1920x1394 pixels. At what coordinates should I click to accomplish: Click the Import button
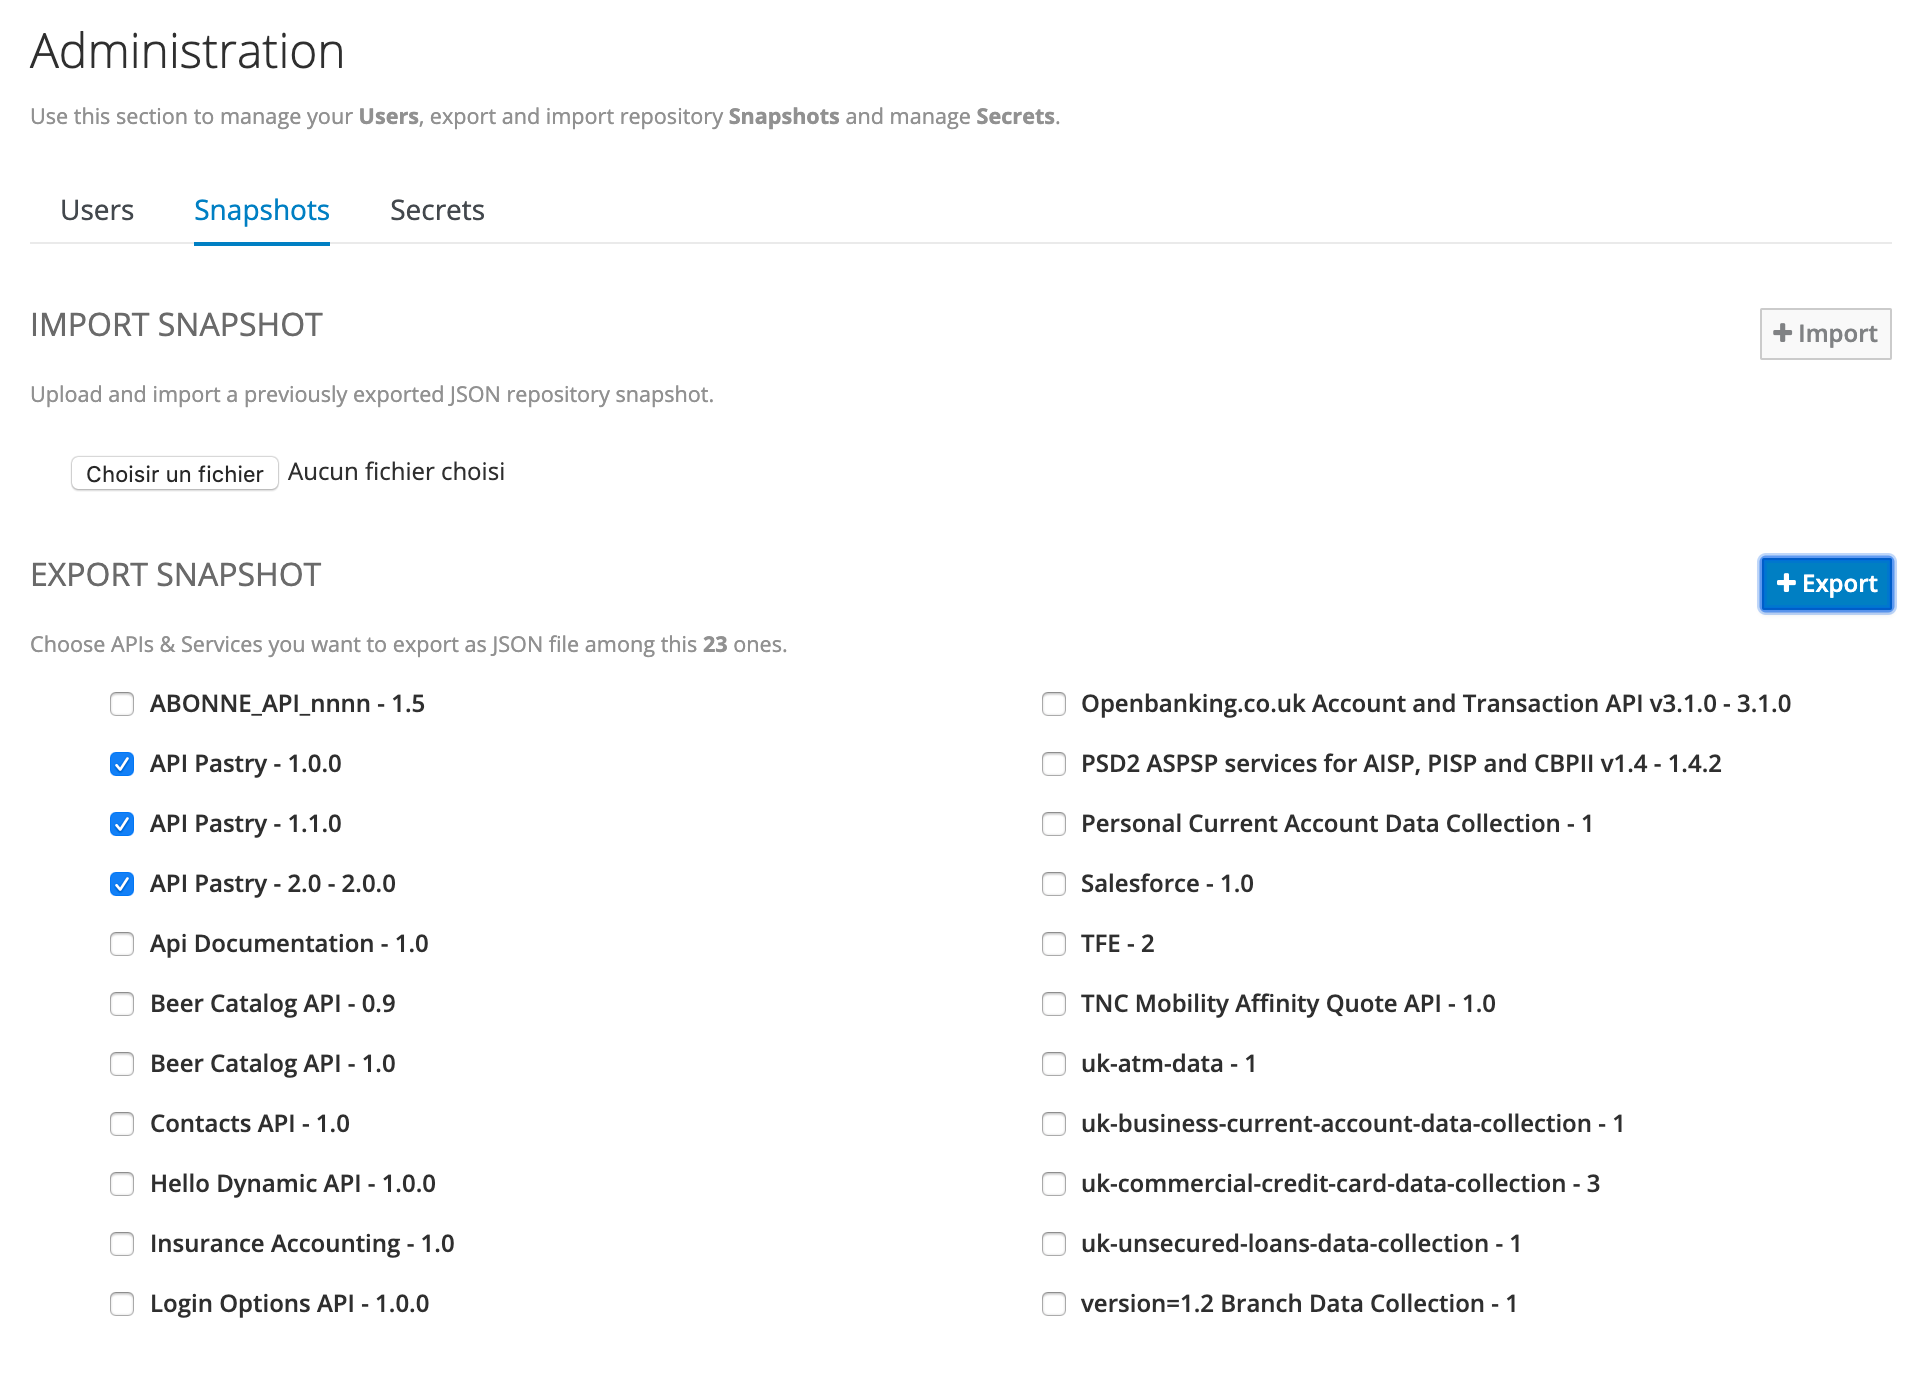(1824, 333)
